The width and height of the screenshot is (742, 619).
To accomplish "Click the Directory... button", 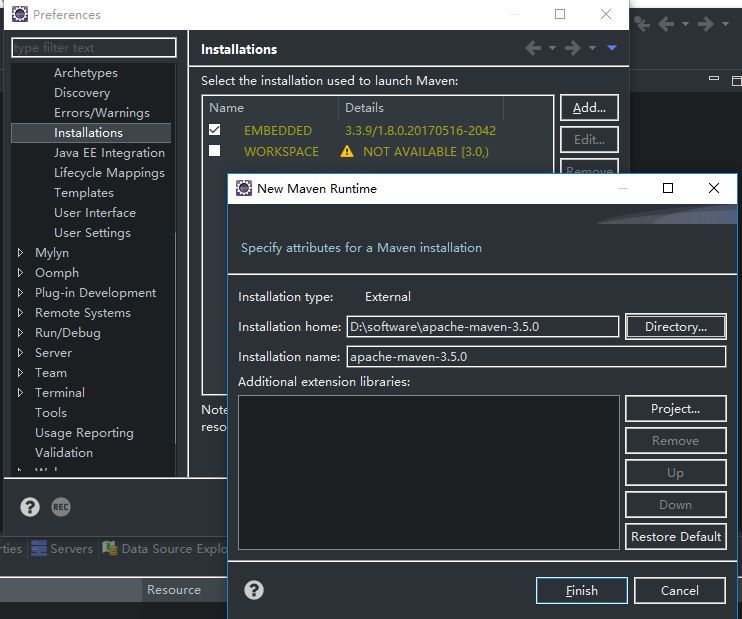I will [x=676, y=327].
